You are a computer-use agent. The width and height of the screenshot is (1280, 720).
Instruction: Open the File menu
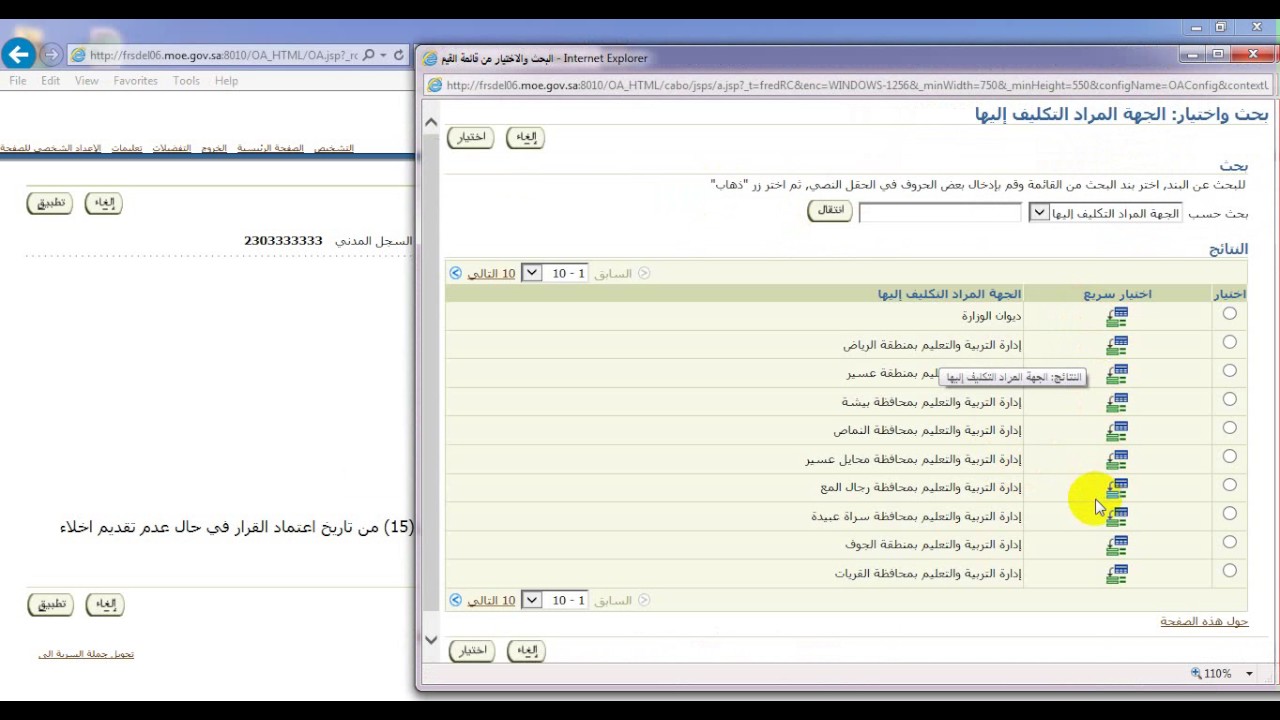coord(18,81)
